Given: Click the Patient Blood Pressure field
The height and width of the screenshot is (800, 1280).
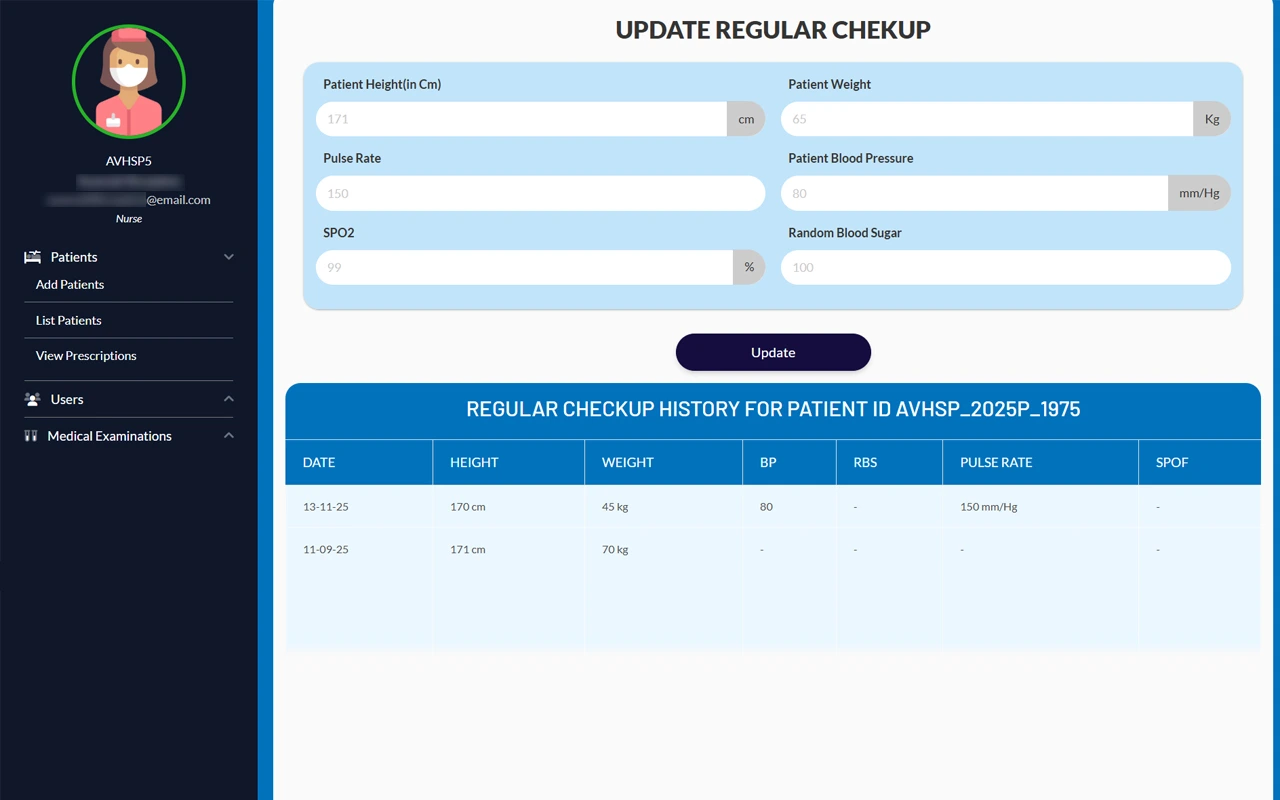Looking at the screenshot, I should [x=974, y=193].
